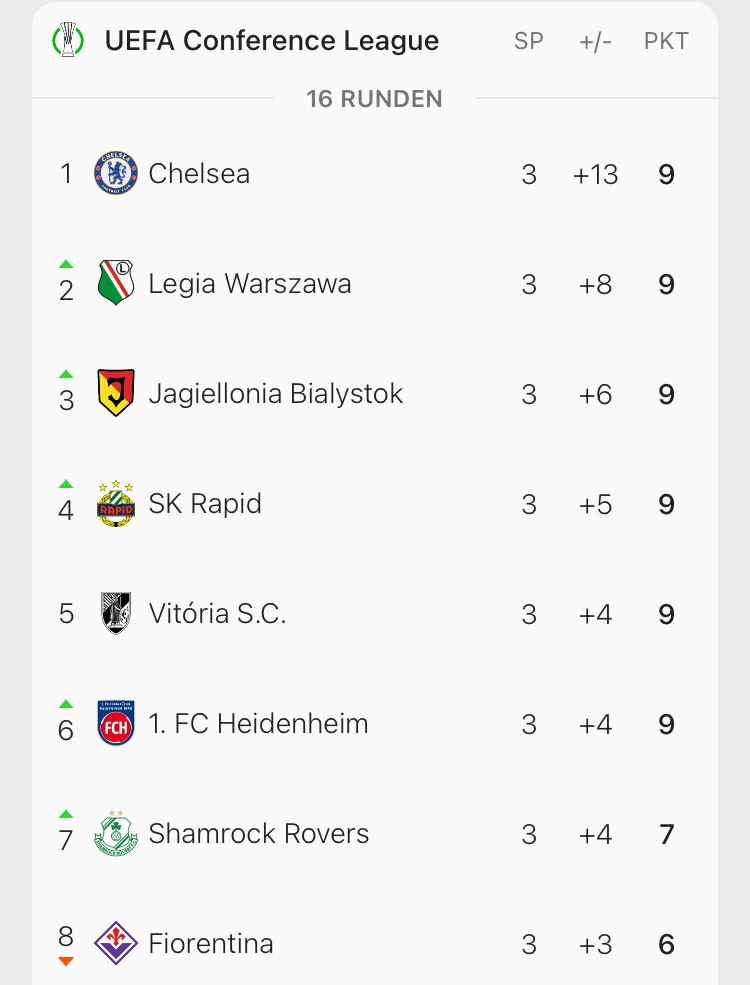Tap the PKT column header
Screen dimensions: 750x985
coord(666,42)
